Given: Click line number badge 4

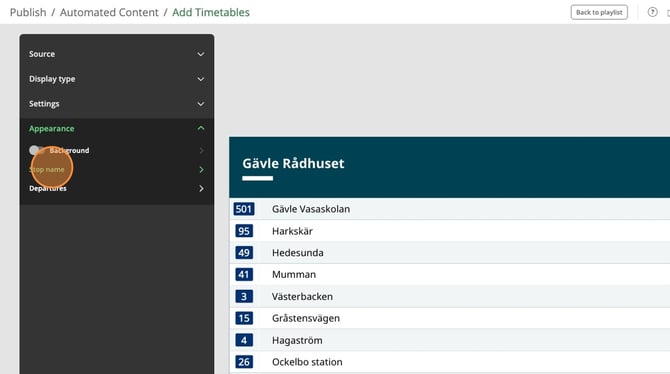Looking at the screenshot, I should click(244, 340).
